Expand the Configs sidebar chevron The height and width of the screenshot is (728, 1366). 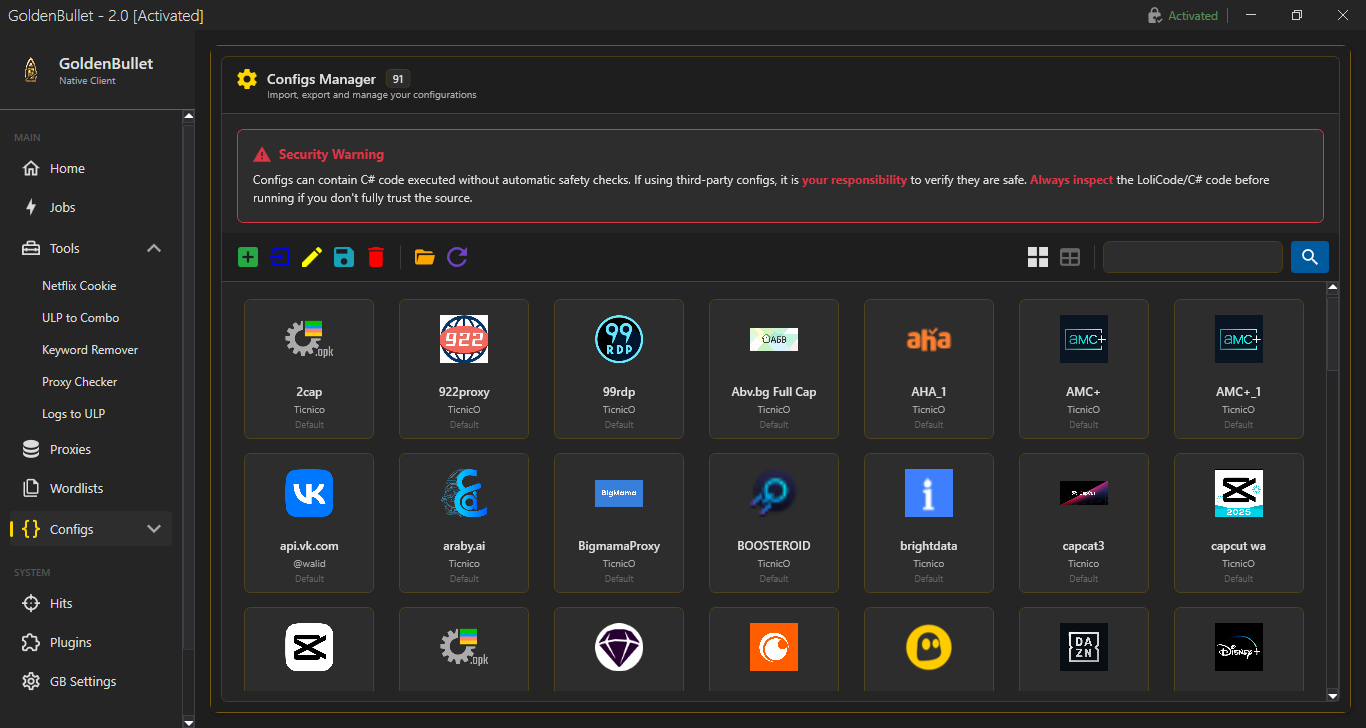tap(154, 529)
